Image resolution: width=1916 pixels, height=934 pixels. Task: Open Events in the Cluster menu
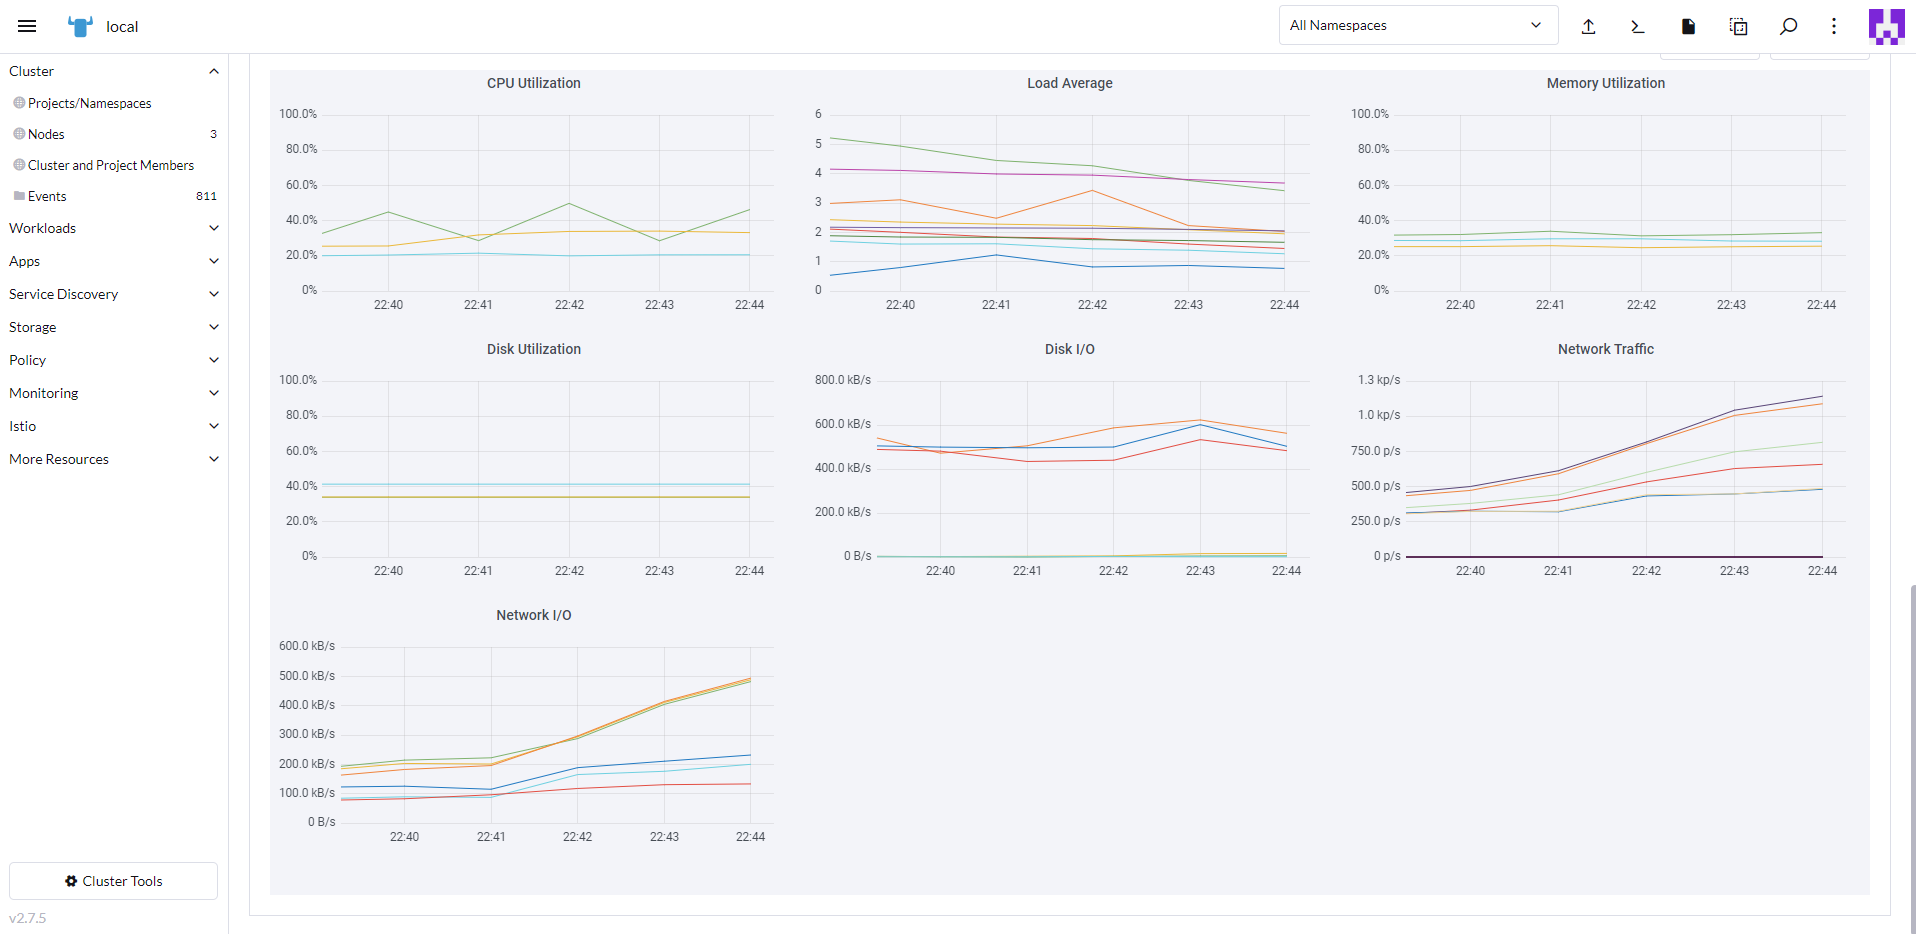pyautogui.click(x=47, y=196)
